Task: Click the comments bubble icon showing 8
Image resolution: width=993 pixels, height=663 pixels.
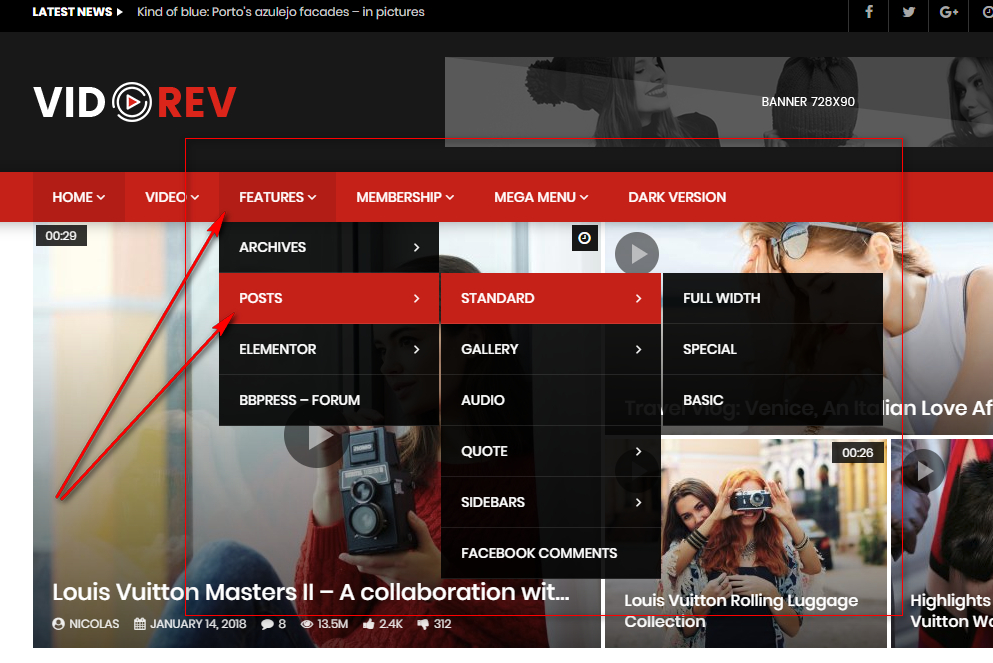Action: (x=267, y=624)
